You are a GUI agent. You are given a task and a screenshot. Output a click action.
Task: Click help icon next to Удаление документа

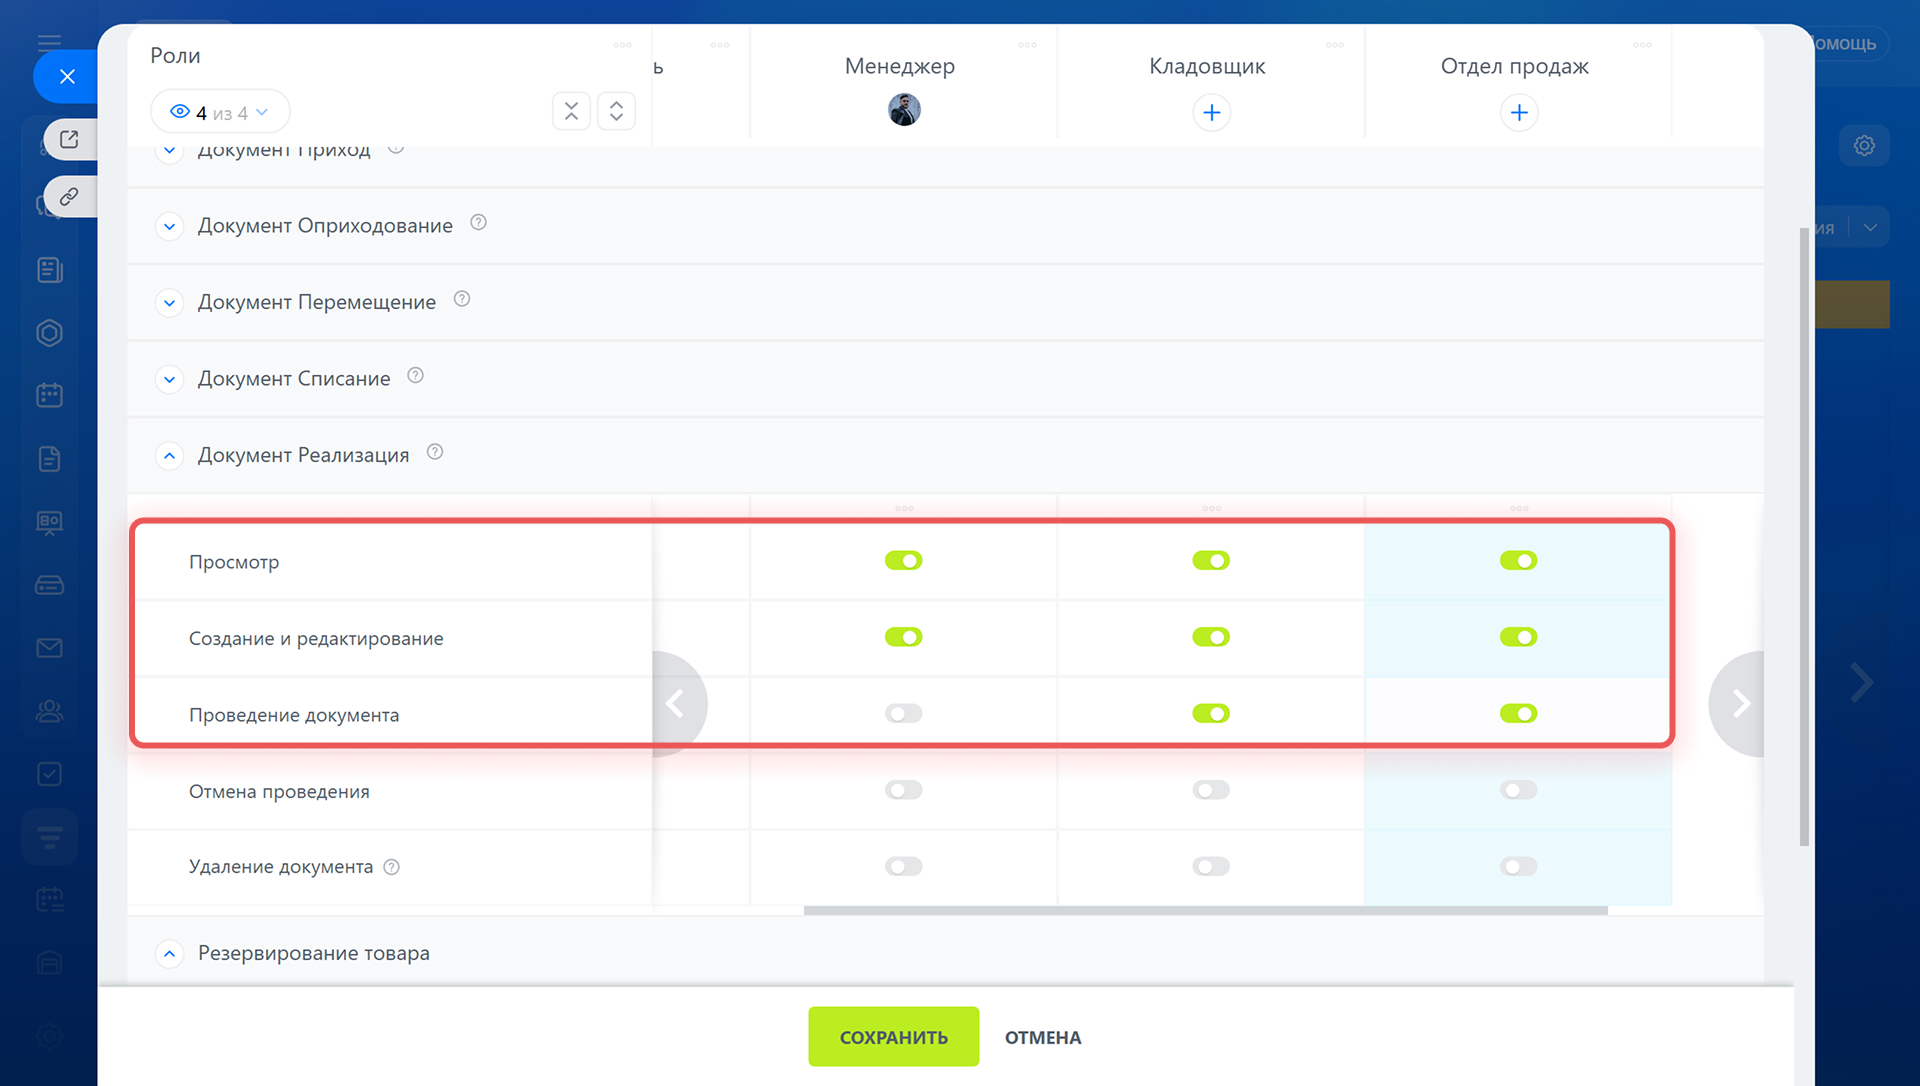[392, 867]
